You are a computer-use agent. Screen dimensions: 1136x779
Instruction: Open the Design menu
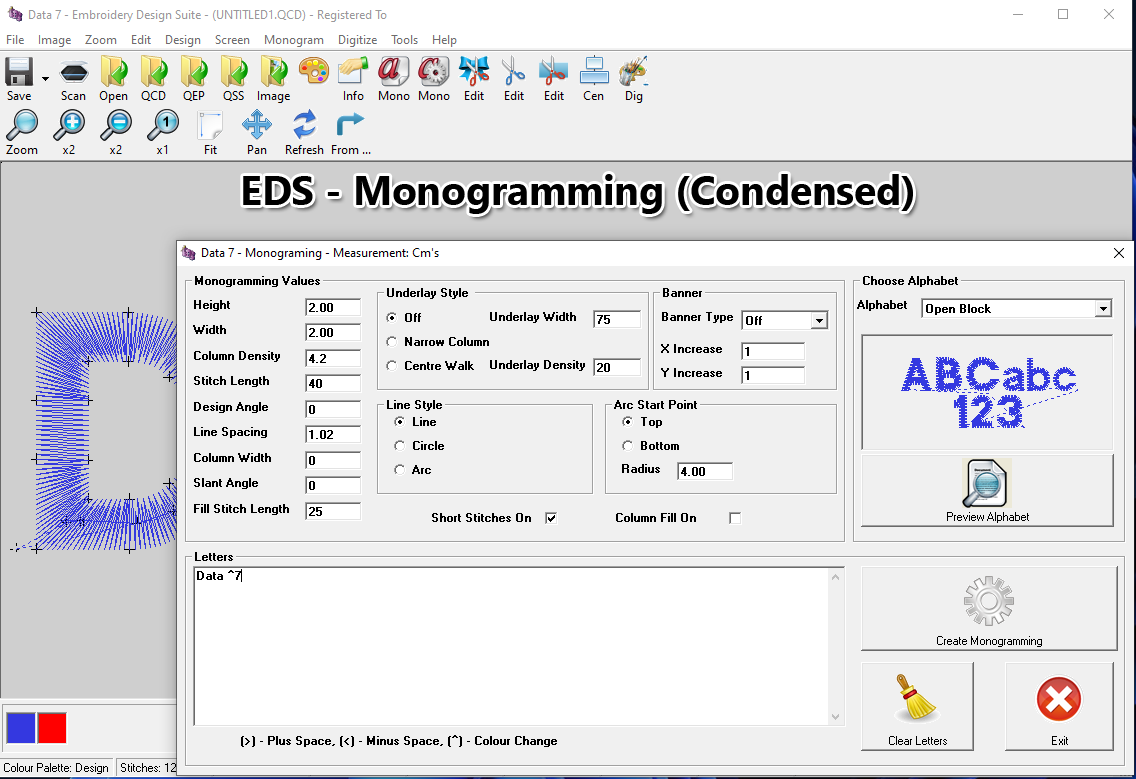coord(183,40)
